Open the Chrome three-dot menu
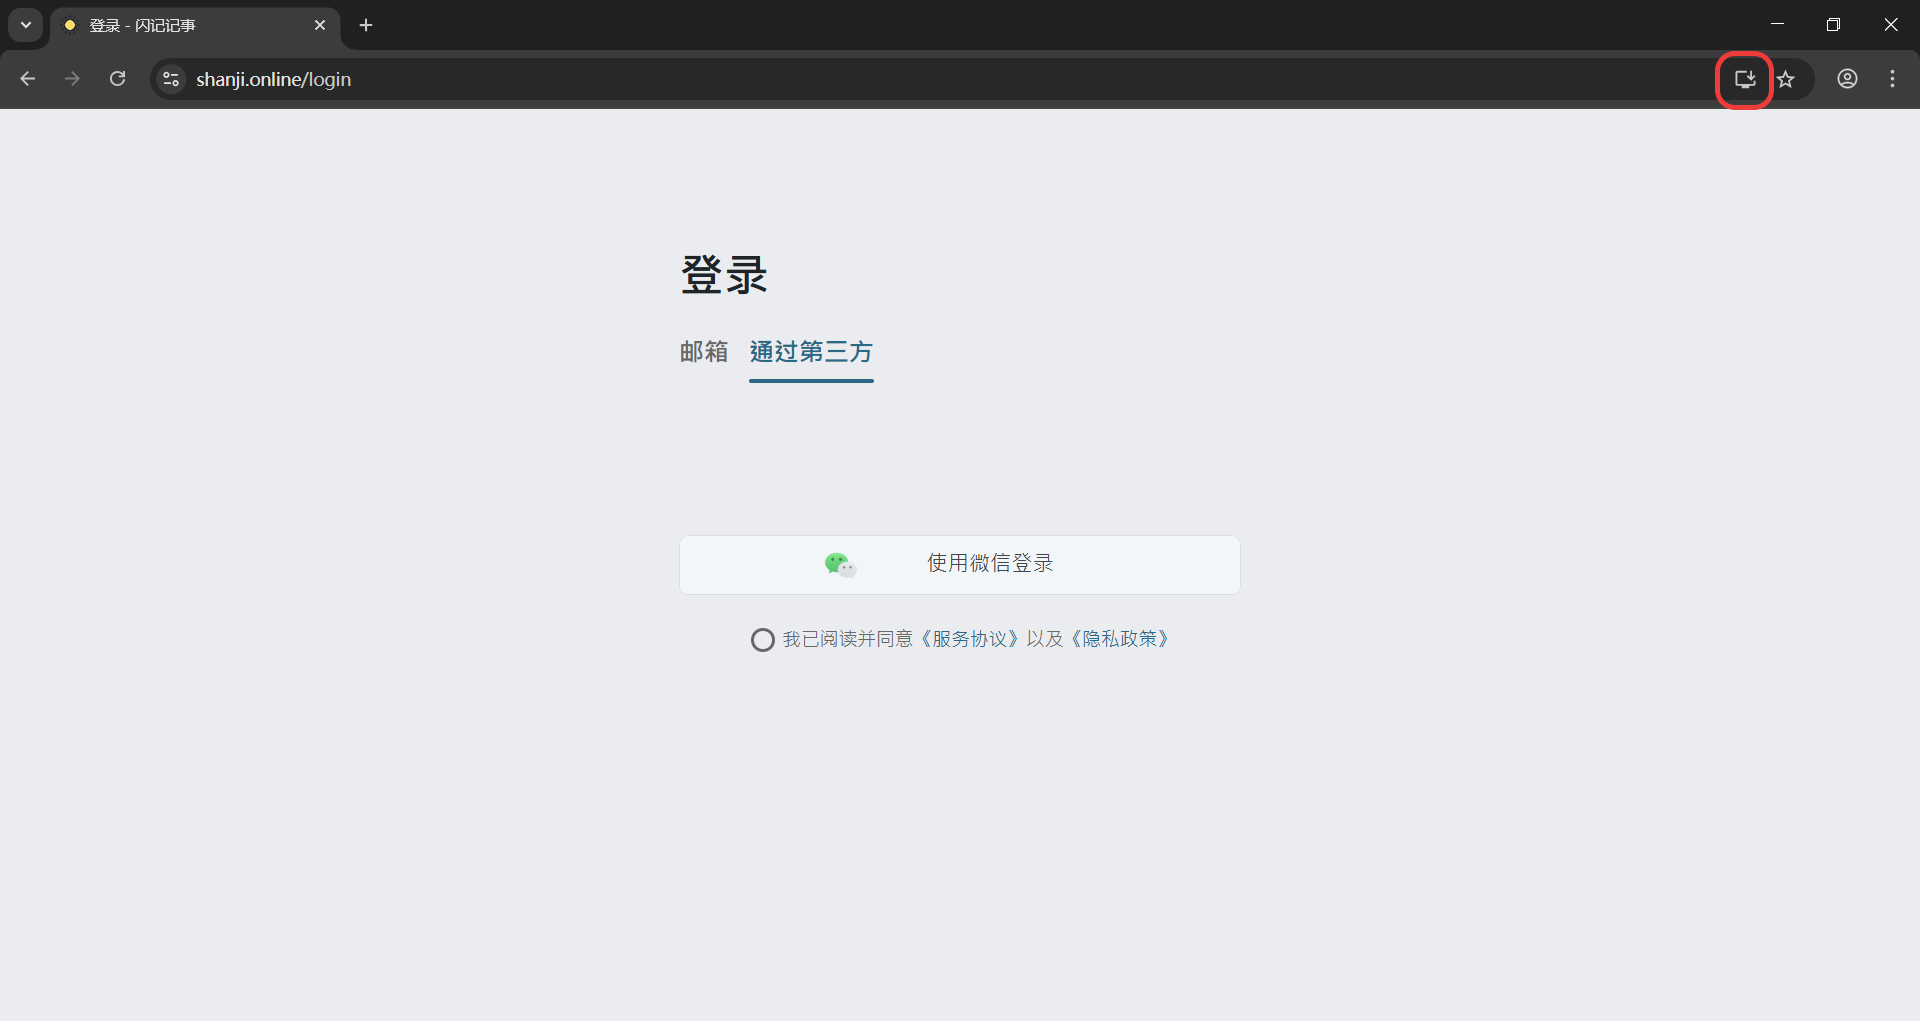1920x1021 pixels. 1892,79
